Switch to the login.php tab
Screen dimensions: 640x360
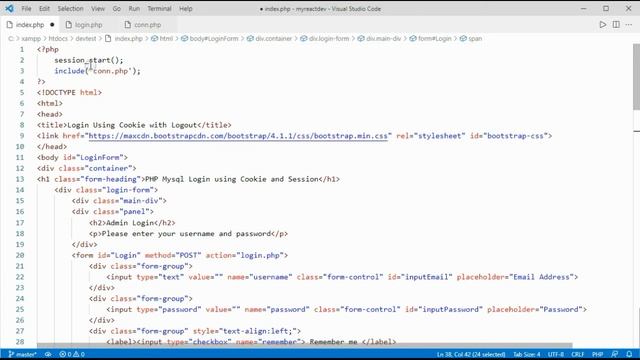pos(88,25)
